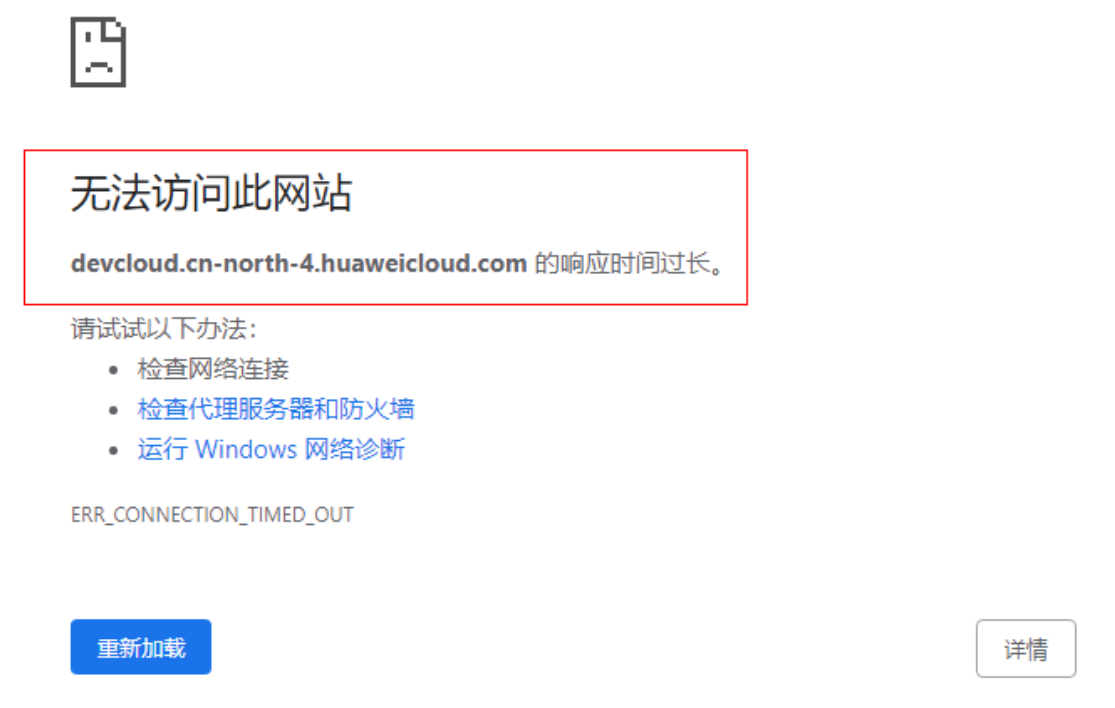Click the 重新加载 reload button
Screen dimensions: 1115x708
tap(141, 647)
